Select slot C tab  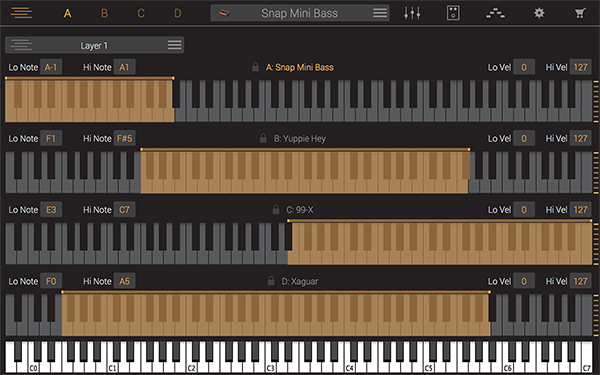click(x=141, y=13)
